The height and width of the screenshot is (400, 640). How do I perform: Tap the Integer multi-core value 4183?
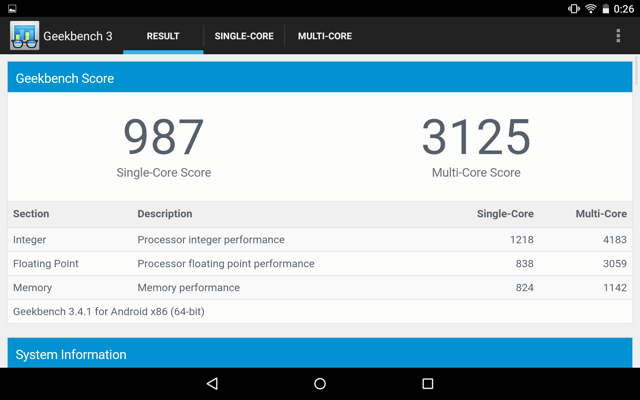tap(615, 240)
